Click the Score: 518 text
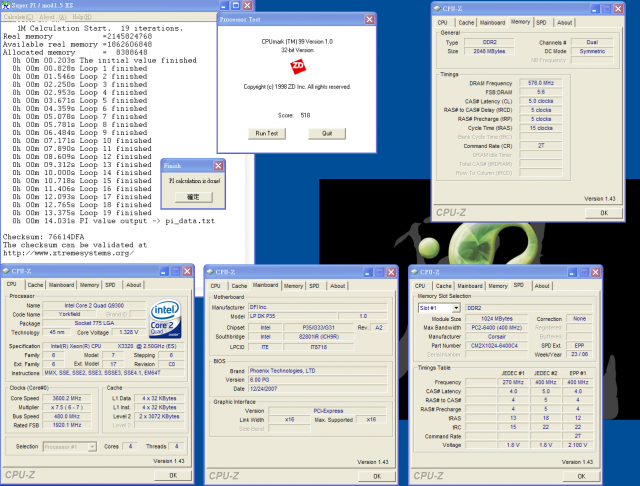The height and width of the screenshot is (486, 640). (294, 115)
